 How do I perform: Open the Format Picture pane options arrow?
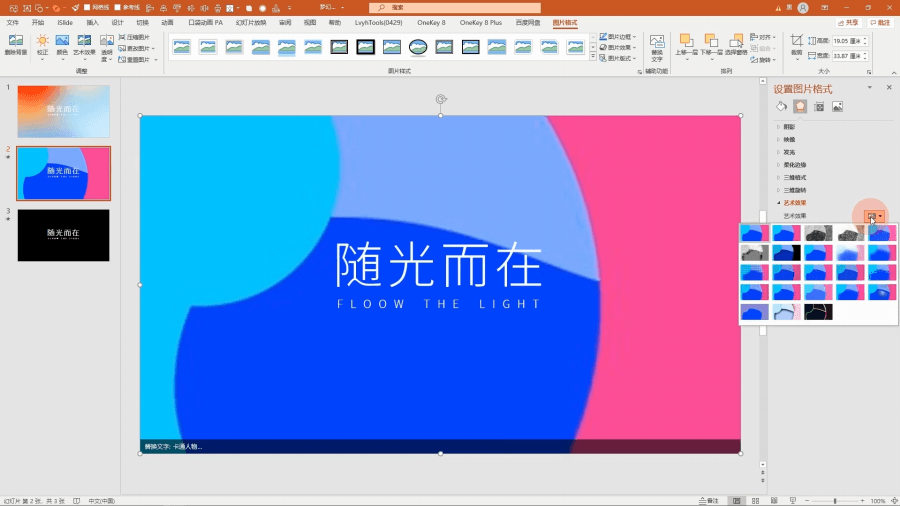click(x=870, y=87)
